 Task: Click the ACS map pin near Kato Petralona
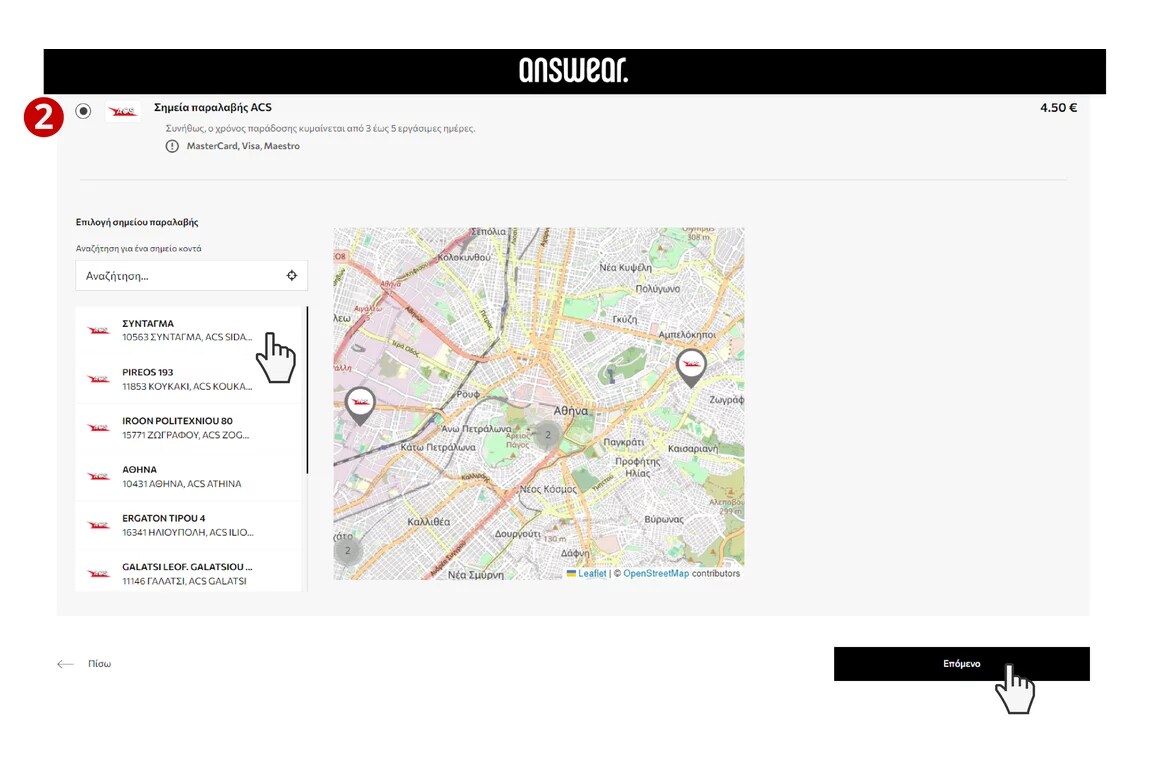coord(360,404)
